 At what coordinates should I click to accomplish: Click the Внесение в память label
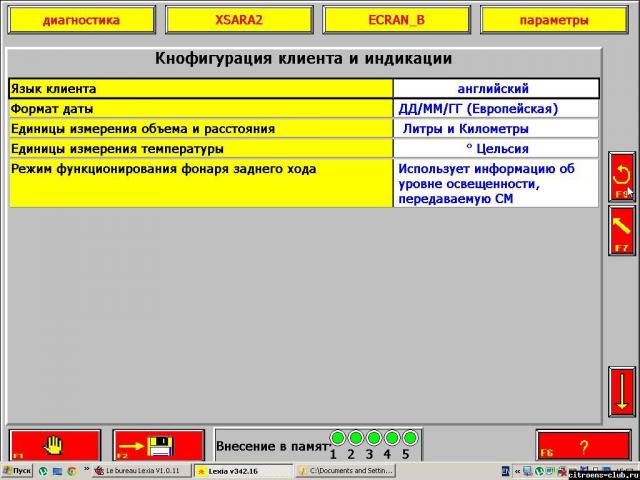(x=272, y=446)
